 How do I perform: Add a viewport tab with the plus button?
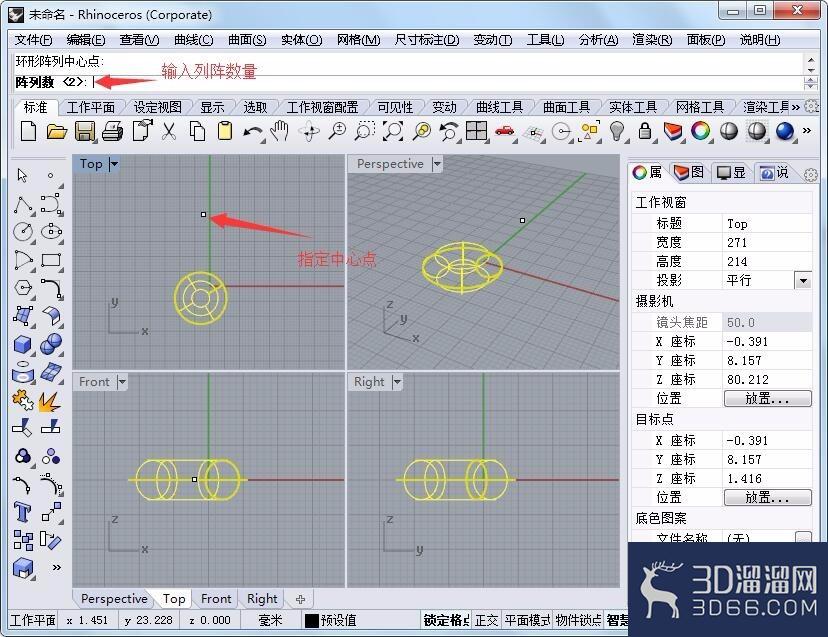[x=300, y=599]
